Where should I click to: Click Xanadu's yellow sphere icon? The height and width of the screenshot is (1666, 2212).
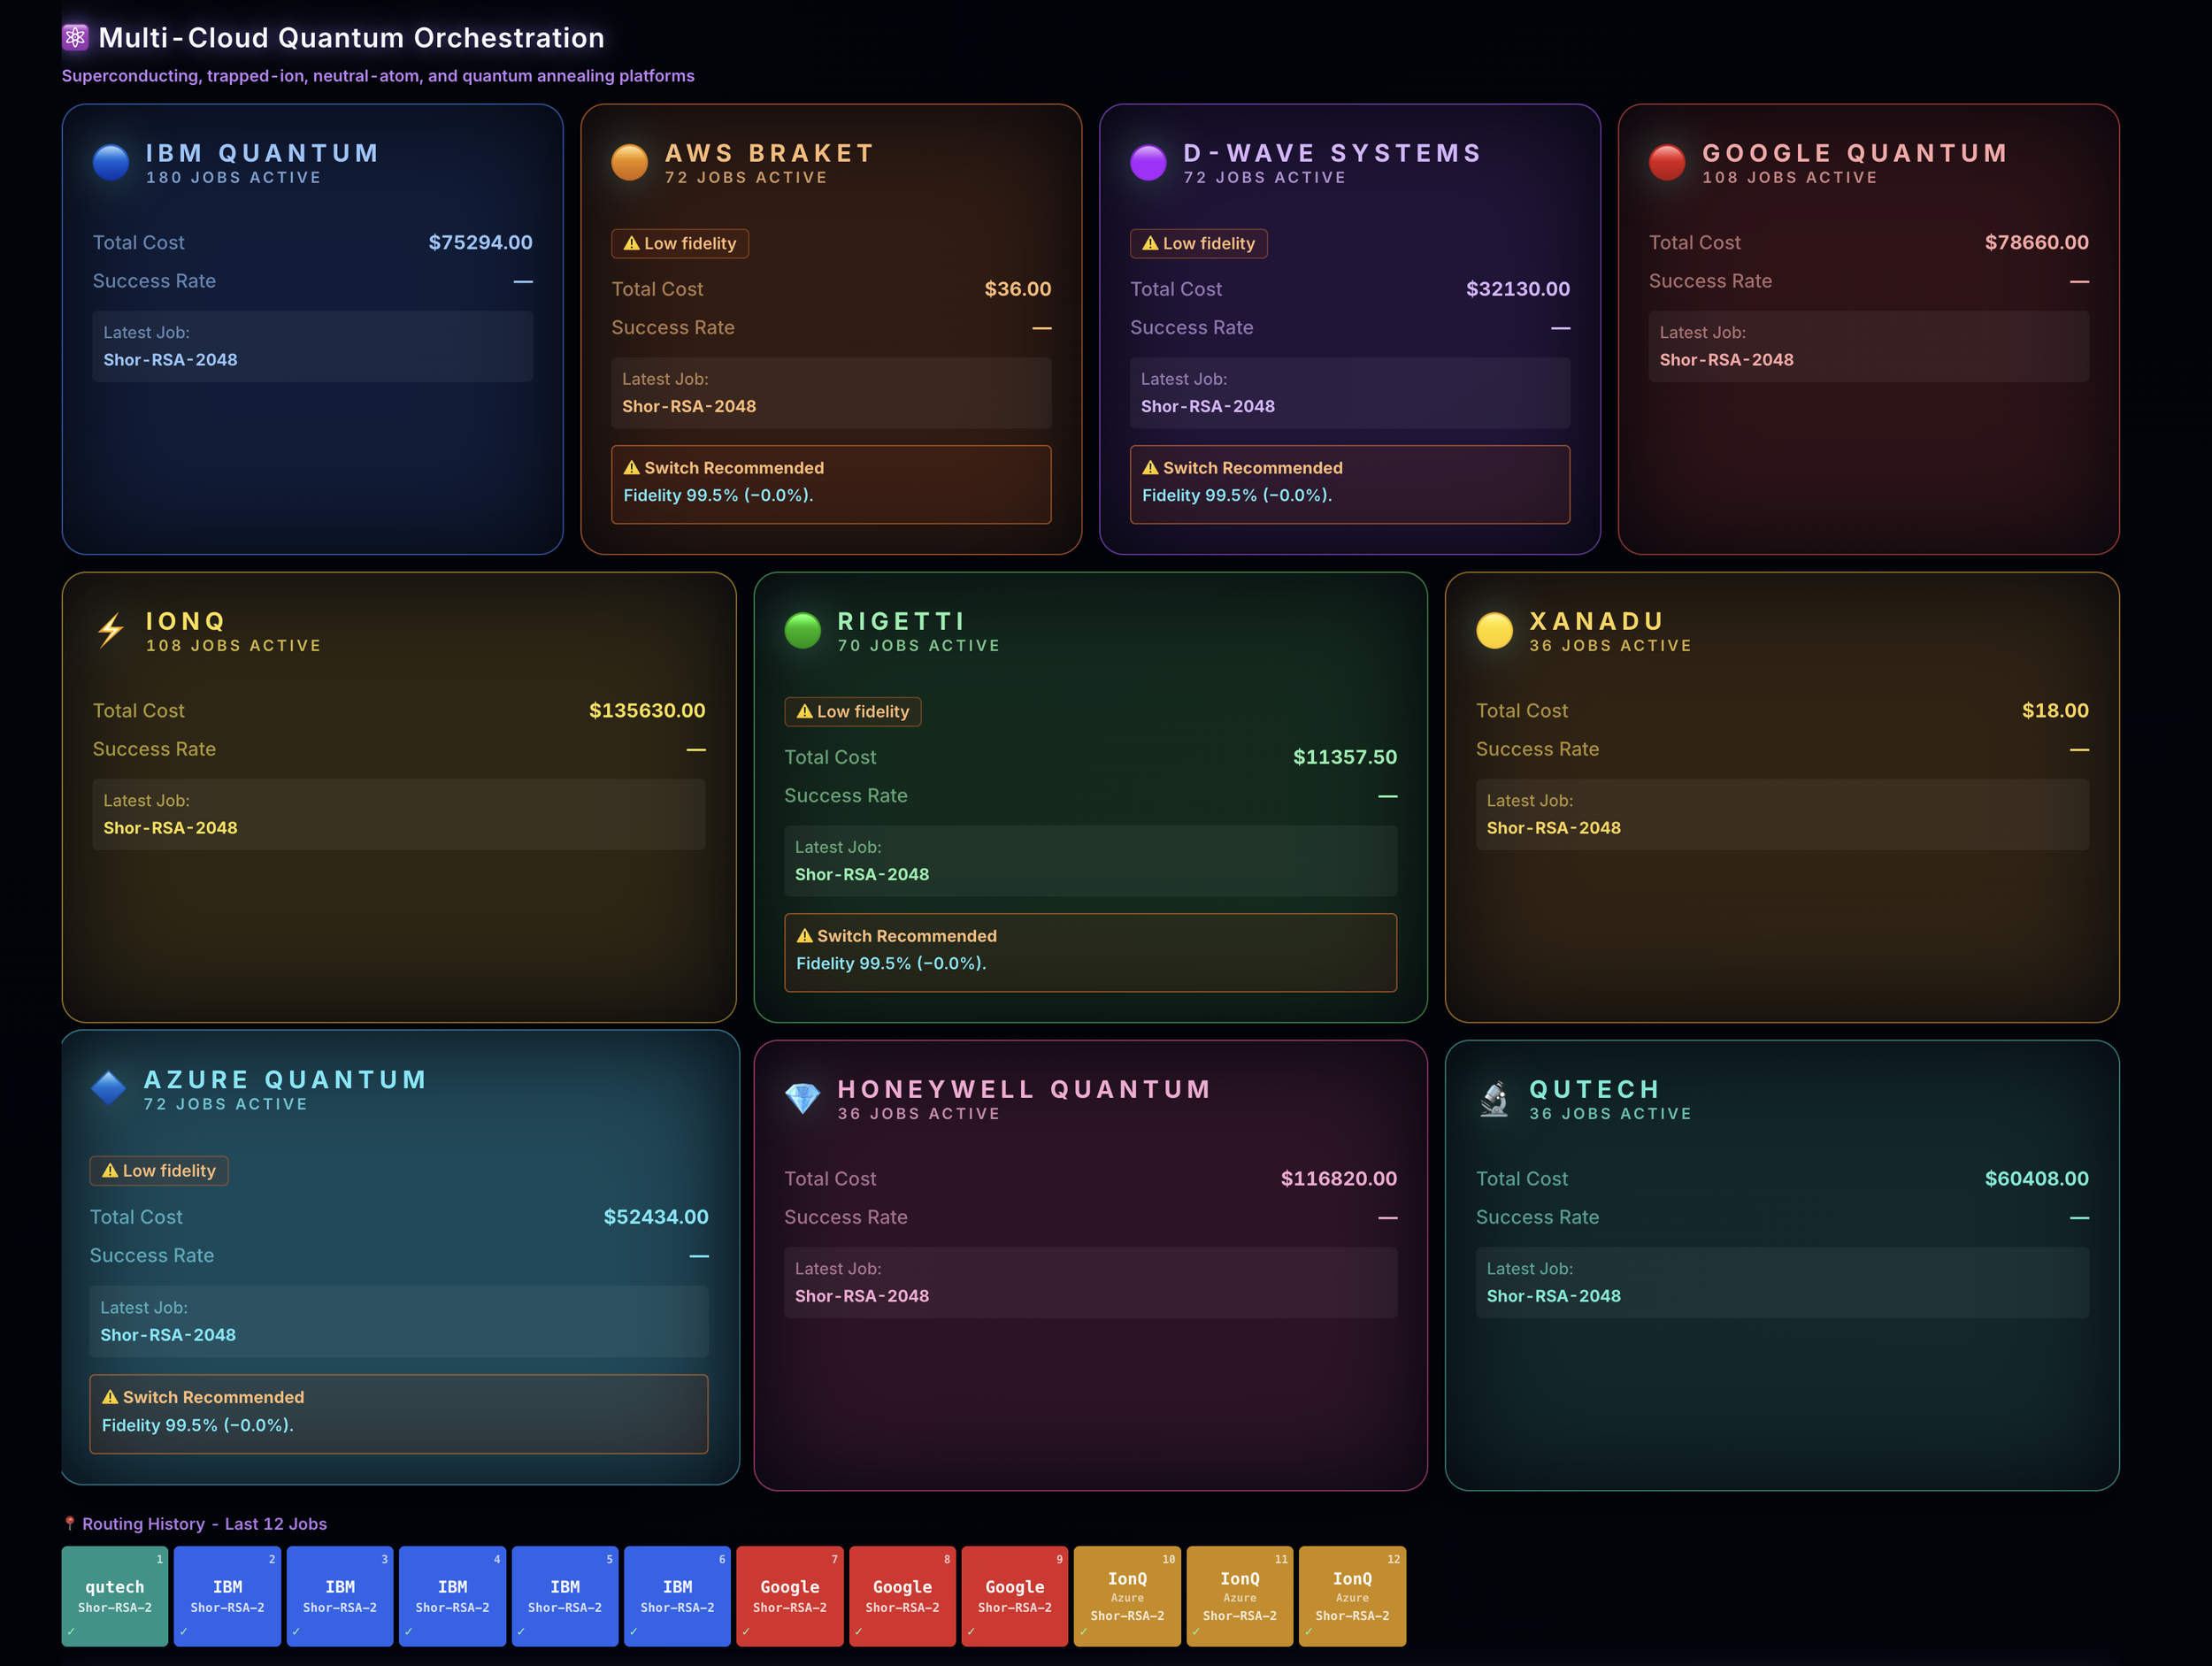[x=1494, y=630]
